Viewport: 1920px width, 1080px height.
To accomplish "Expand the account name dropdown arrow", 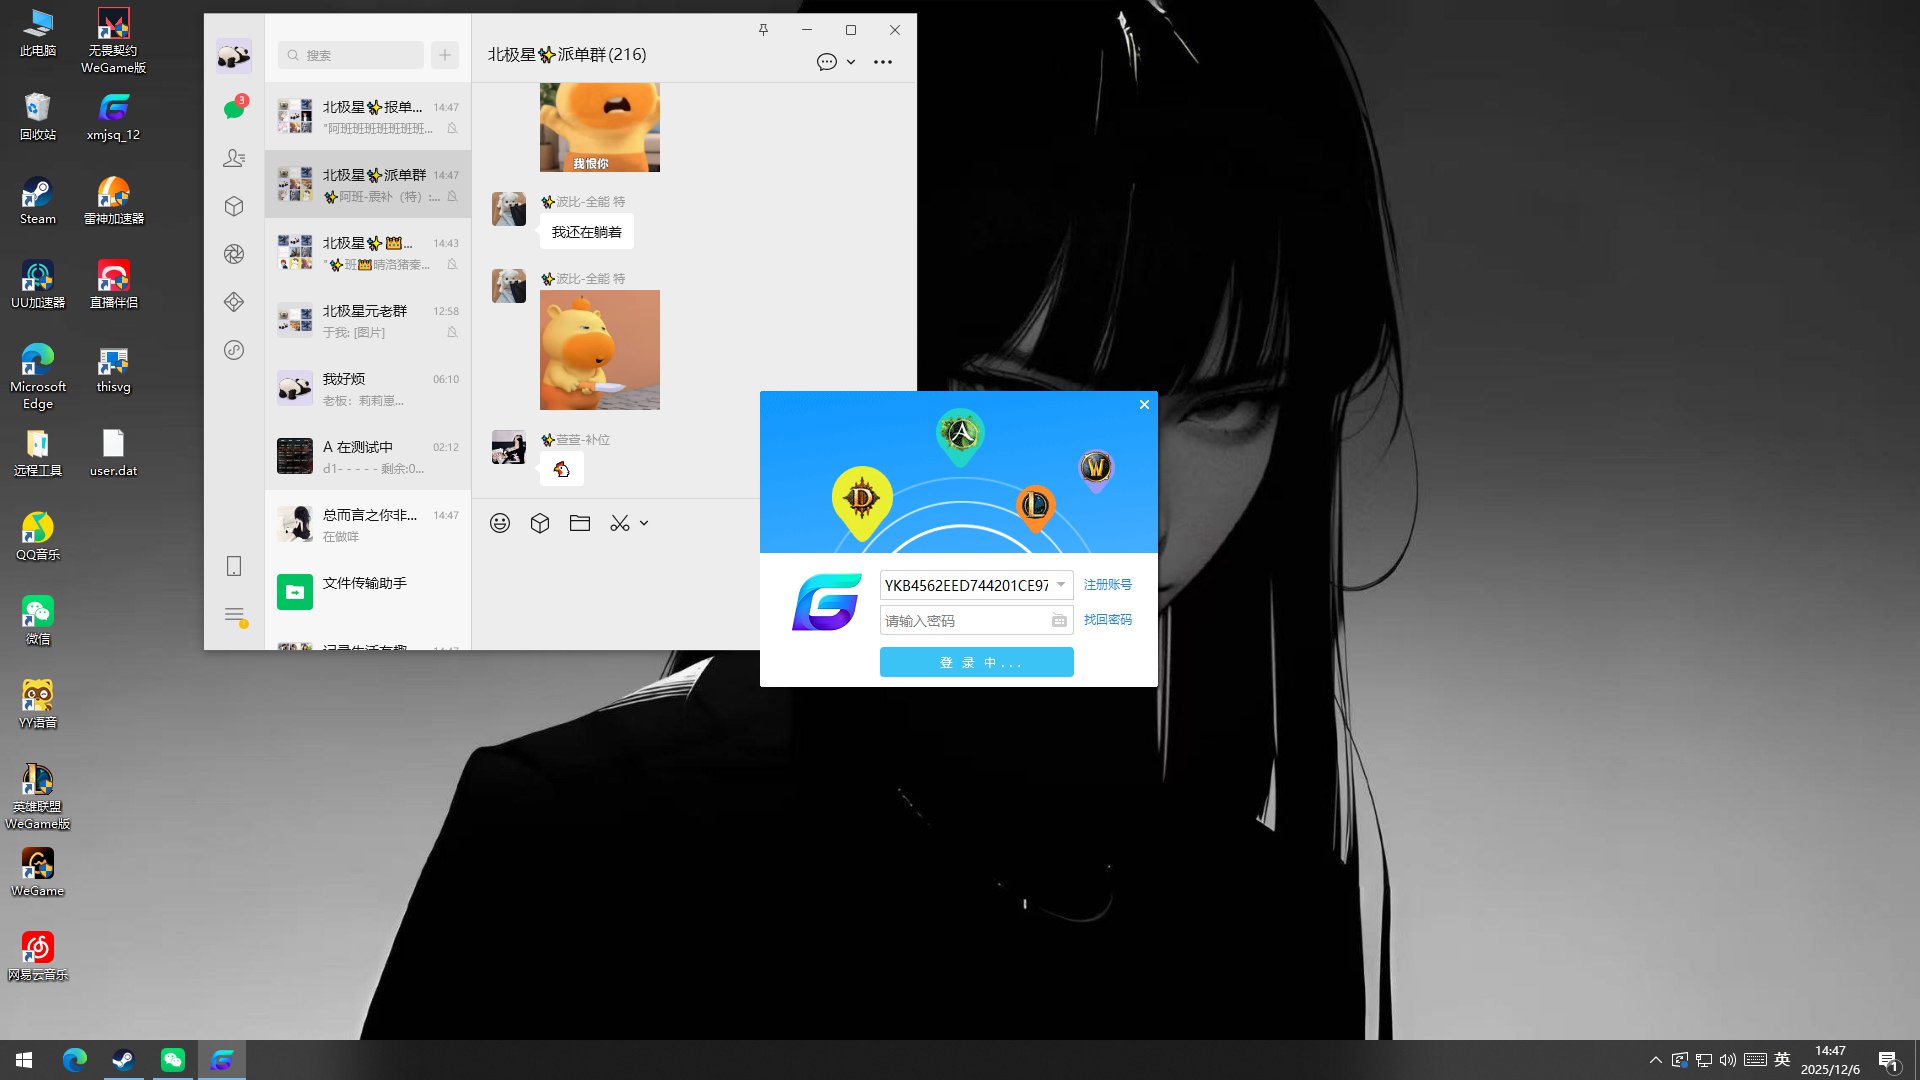I will coord(1061,585).
